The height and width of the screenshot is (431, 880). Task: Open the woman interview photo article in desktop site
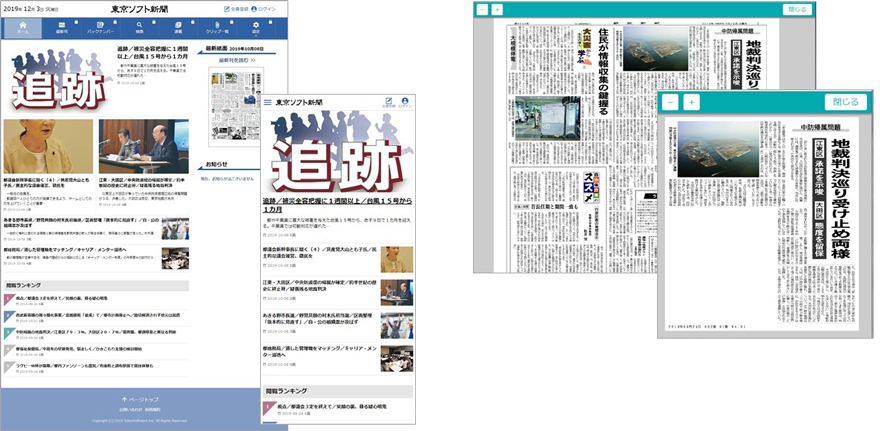[48, 146]
